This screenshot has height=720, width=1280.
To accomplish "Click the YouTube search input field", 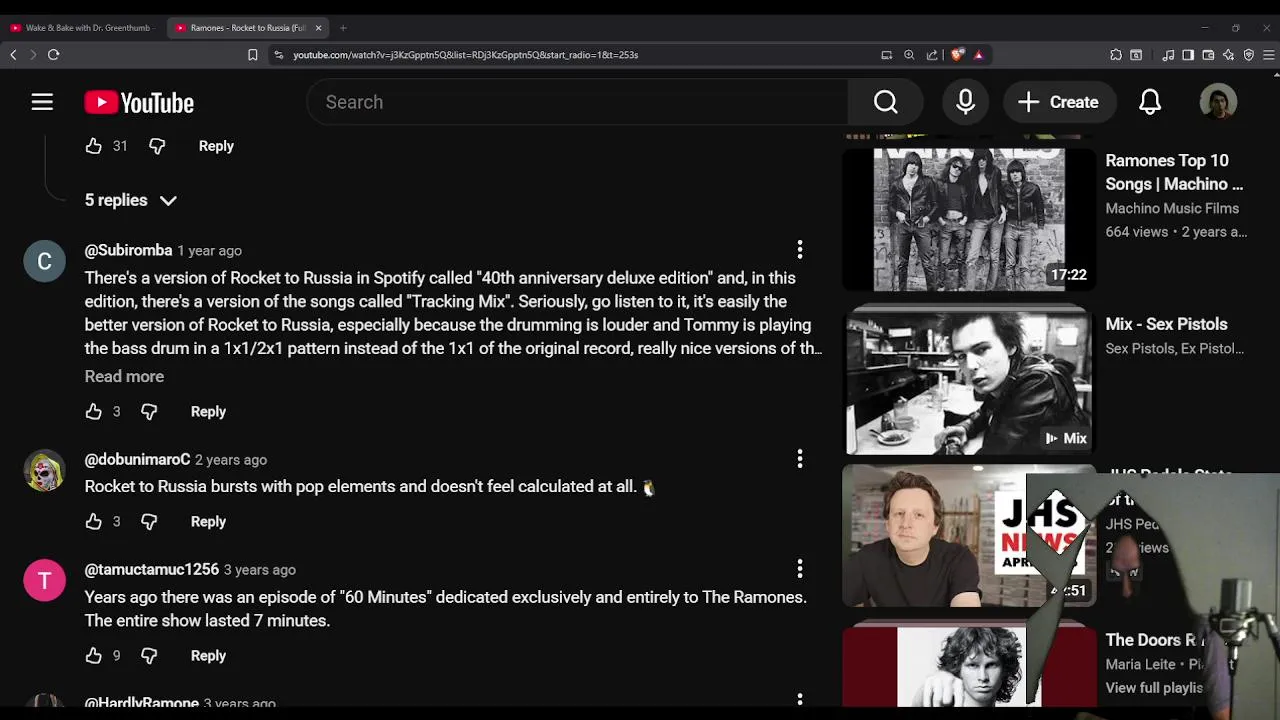I will pyautogui.click(x=577, y=102).
